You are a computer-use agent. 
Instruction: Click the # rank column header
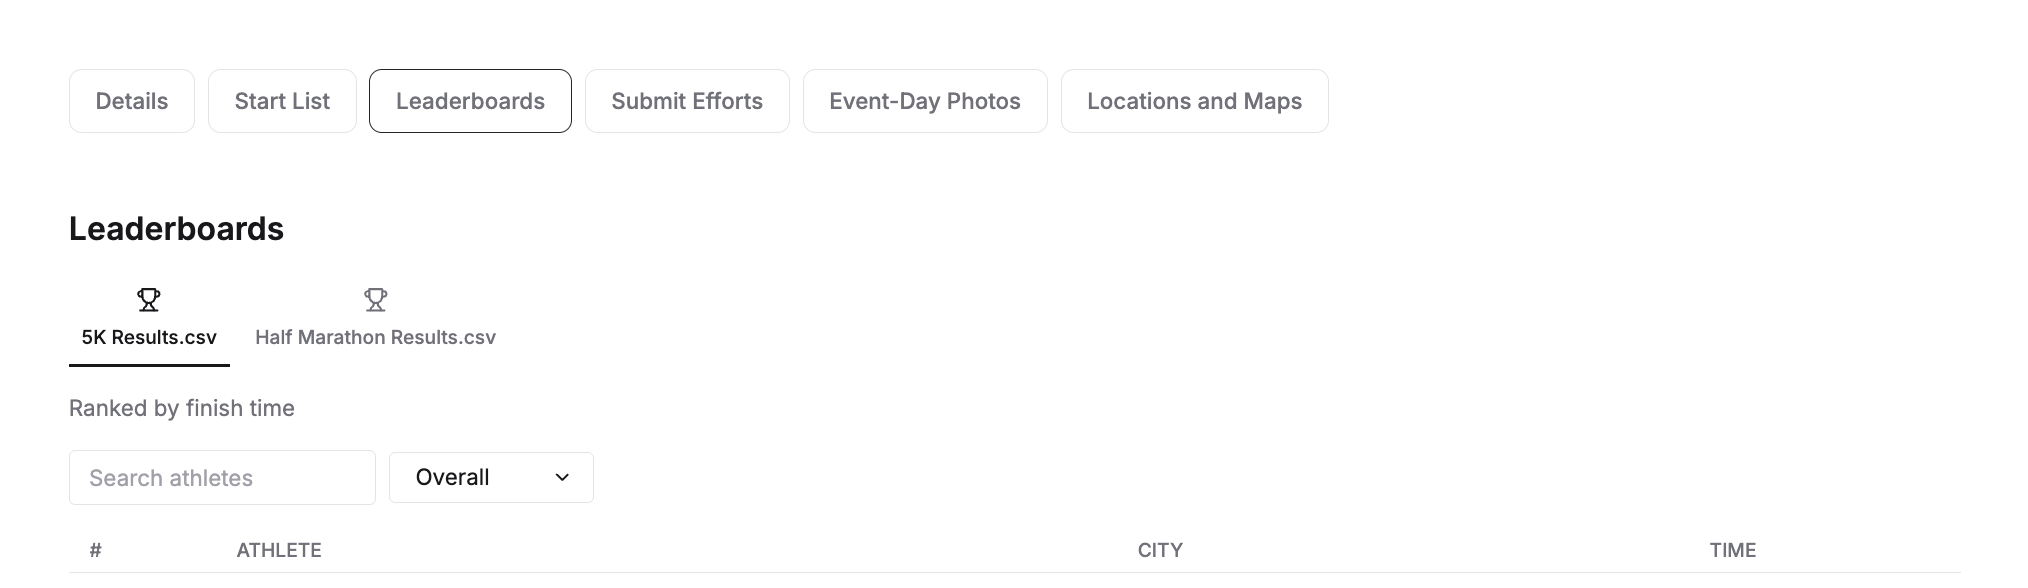coord(95,550)
